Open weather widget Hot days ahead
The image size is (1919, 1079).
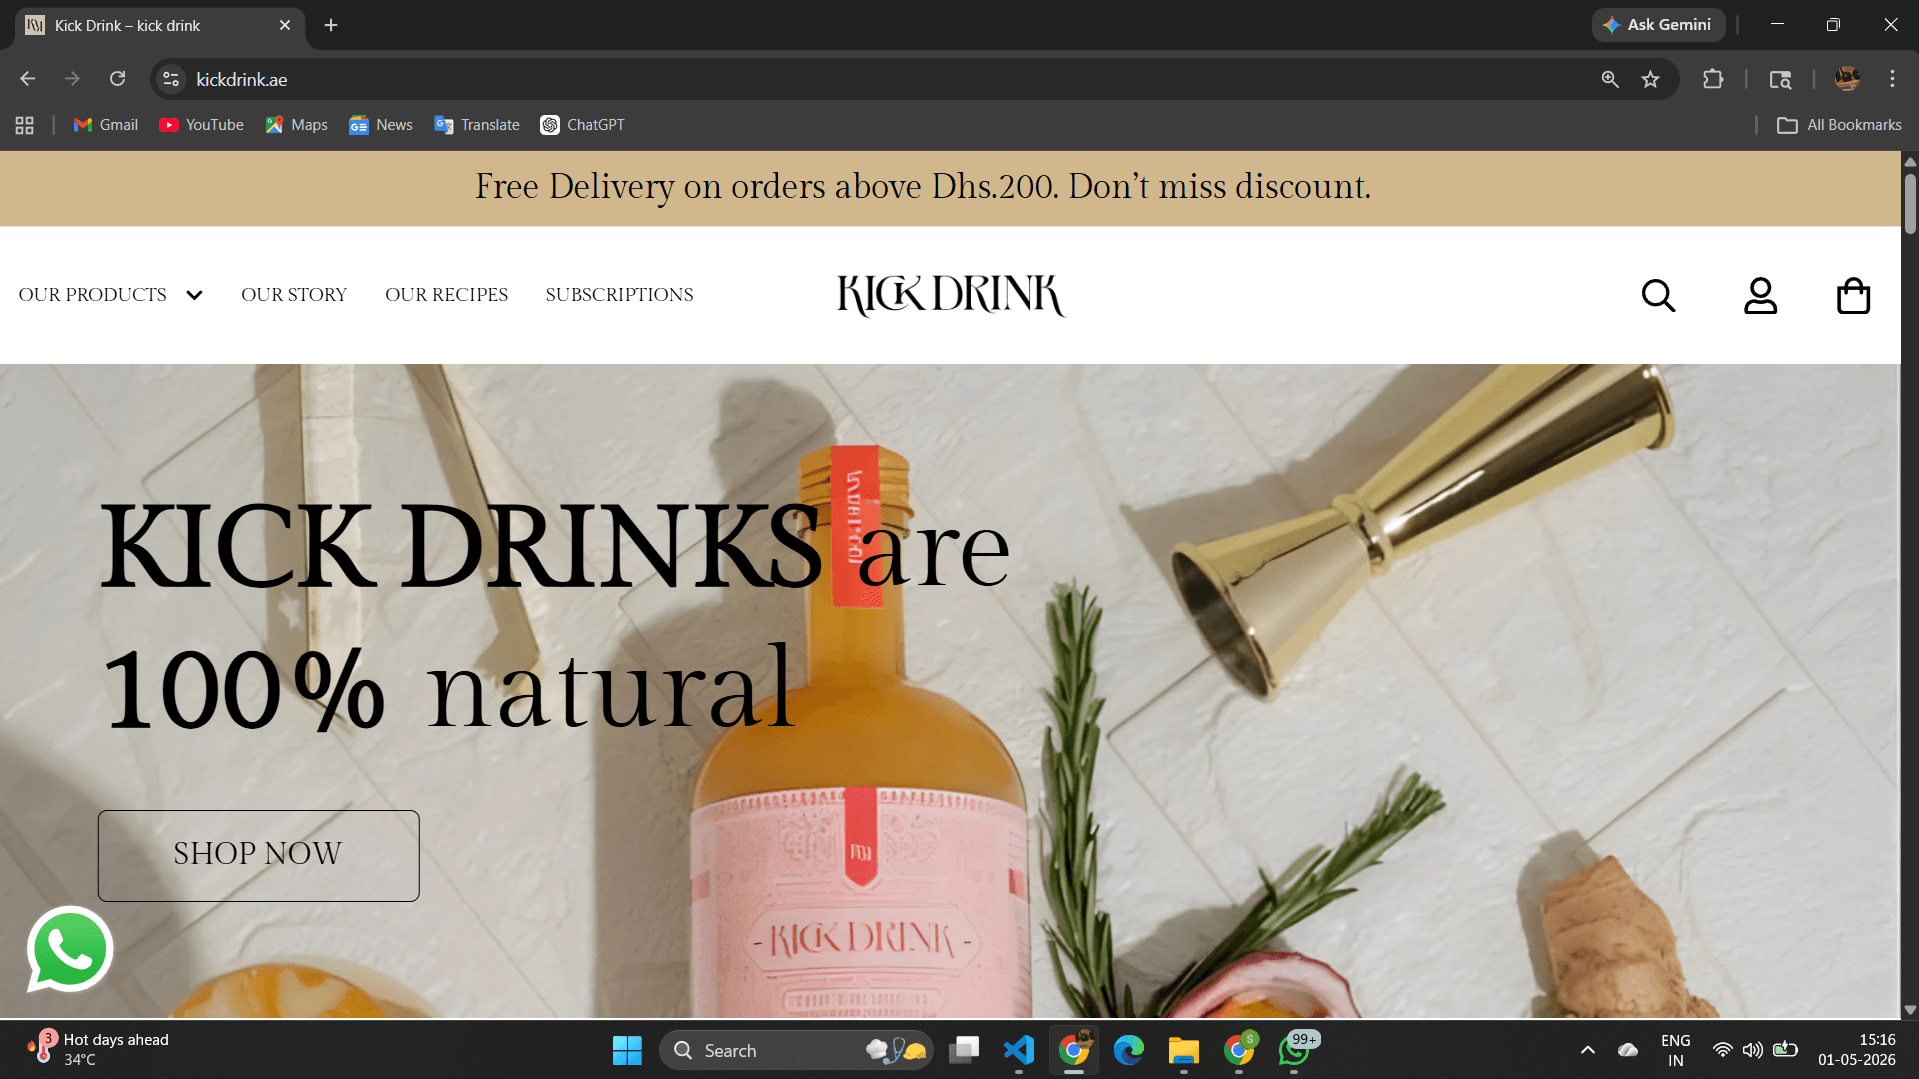click(99, 1049)
